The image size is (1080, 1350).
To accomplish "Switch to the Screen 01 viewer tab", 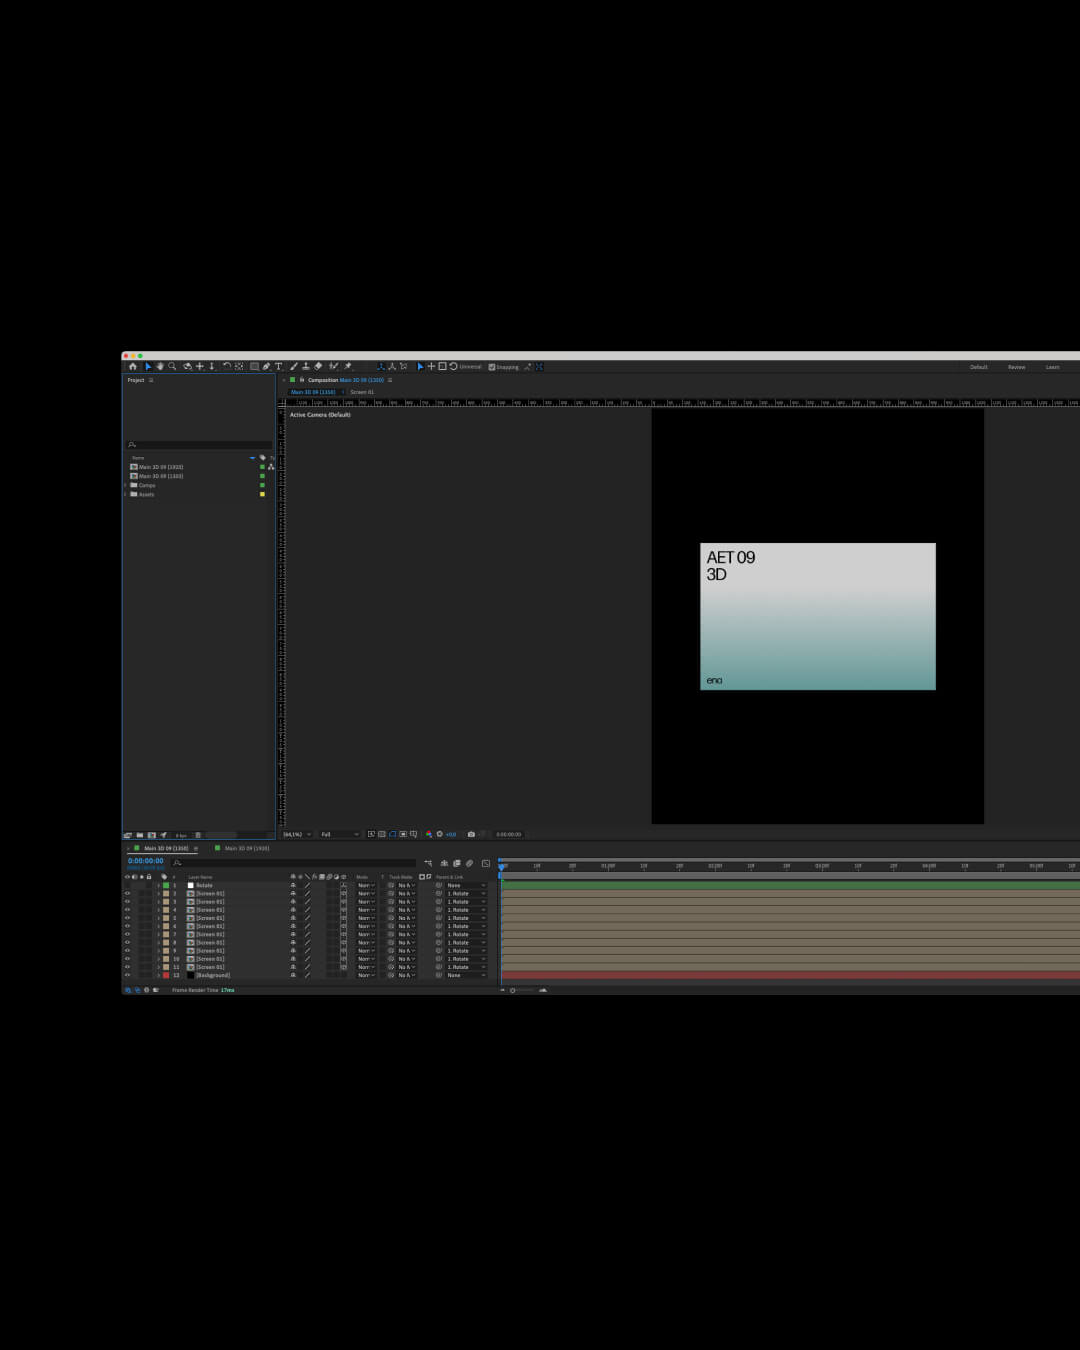I will 362,392.
